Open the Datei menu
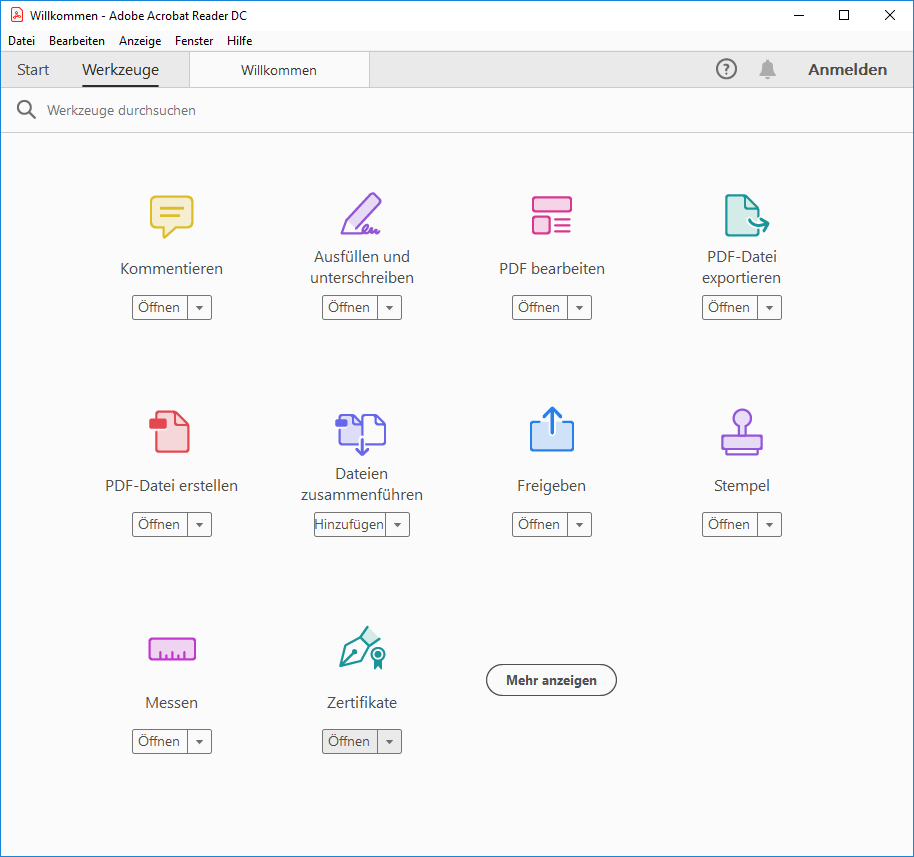The width and height of the screenshot is (914, 857). click(22, 41)
